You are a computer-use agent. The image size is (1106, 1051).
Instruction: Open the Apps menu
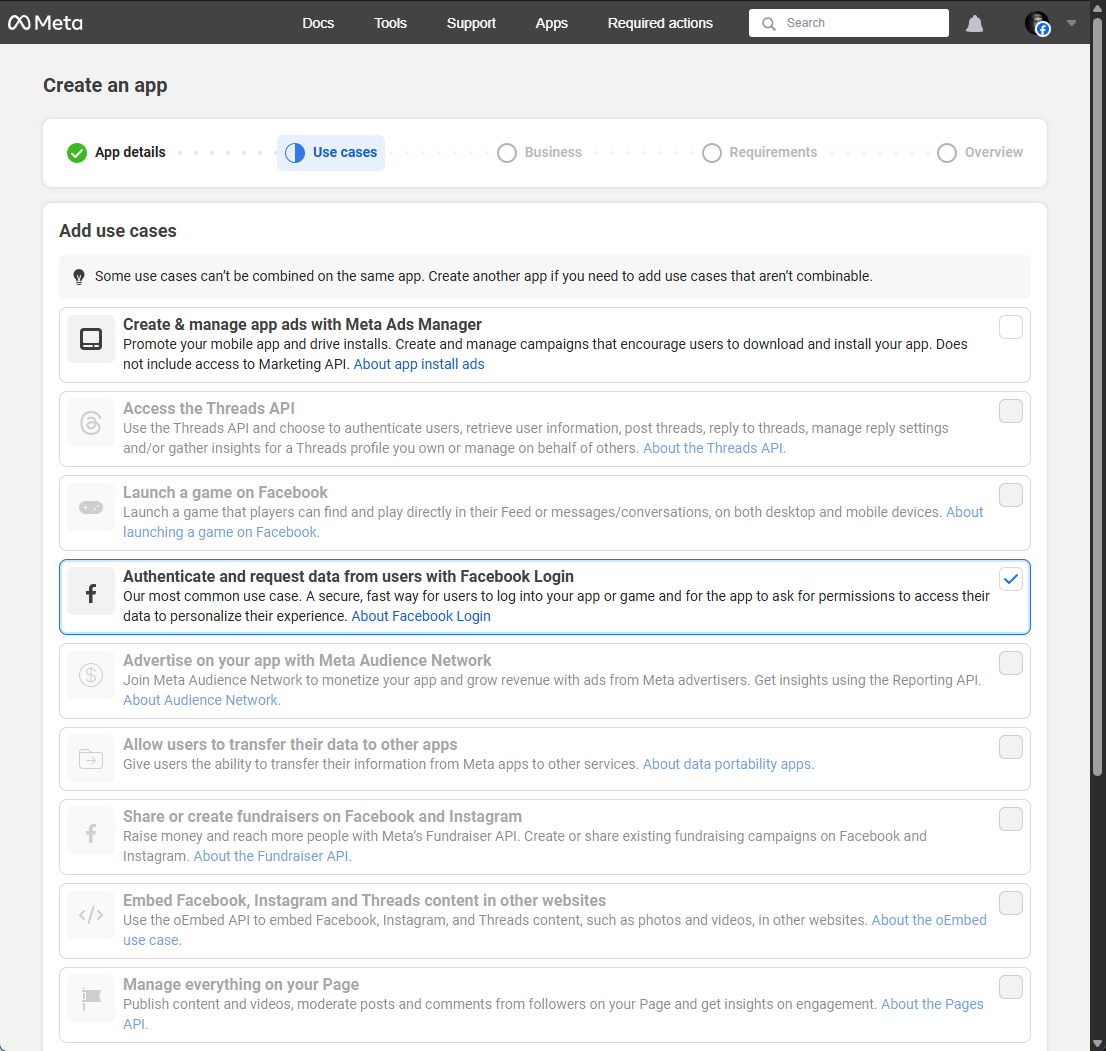(x=552, y=23)
